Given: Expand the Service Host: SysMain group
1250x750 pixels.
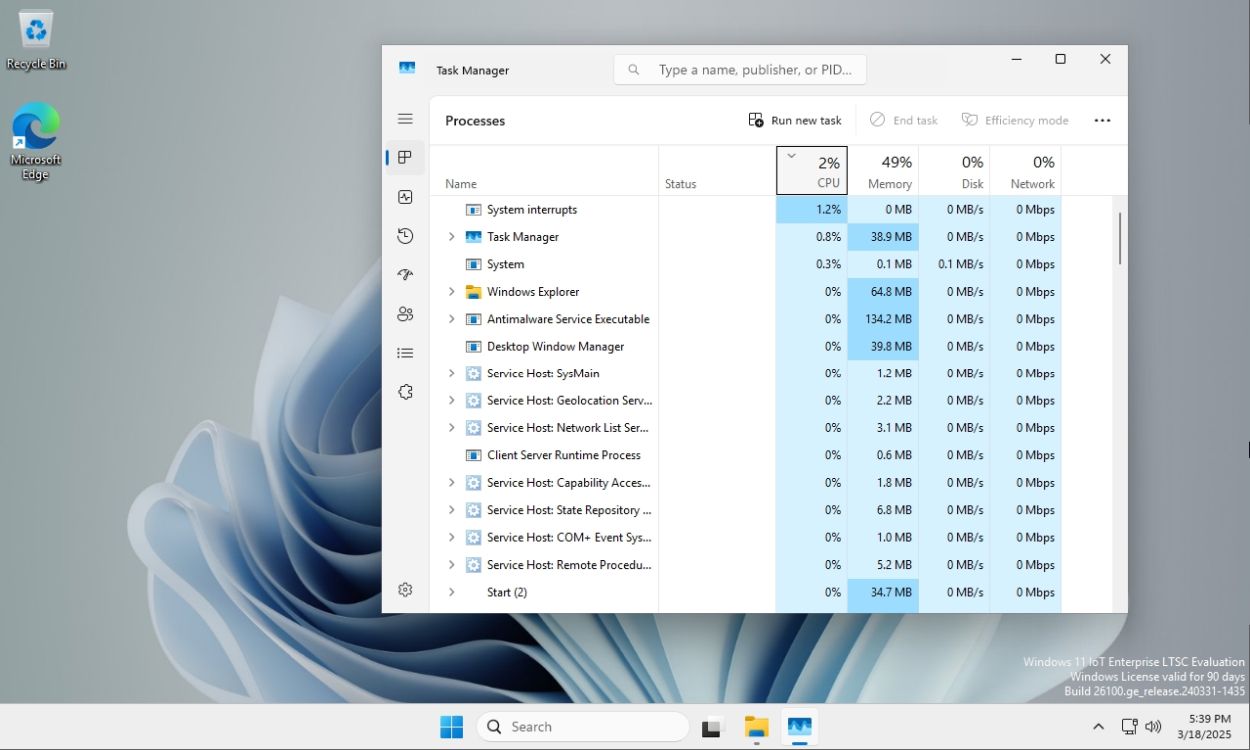Looking at the screenshot, I should click(x=450, y=373).
